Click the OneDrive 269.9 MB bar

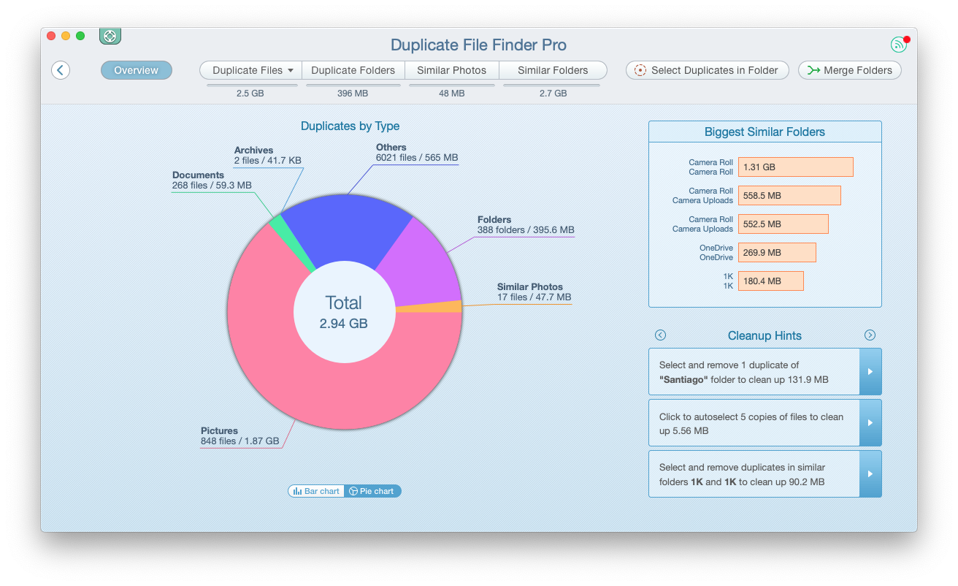click(776, 253)
